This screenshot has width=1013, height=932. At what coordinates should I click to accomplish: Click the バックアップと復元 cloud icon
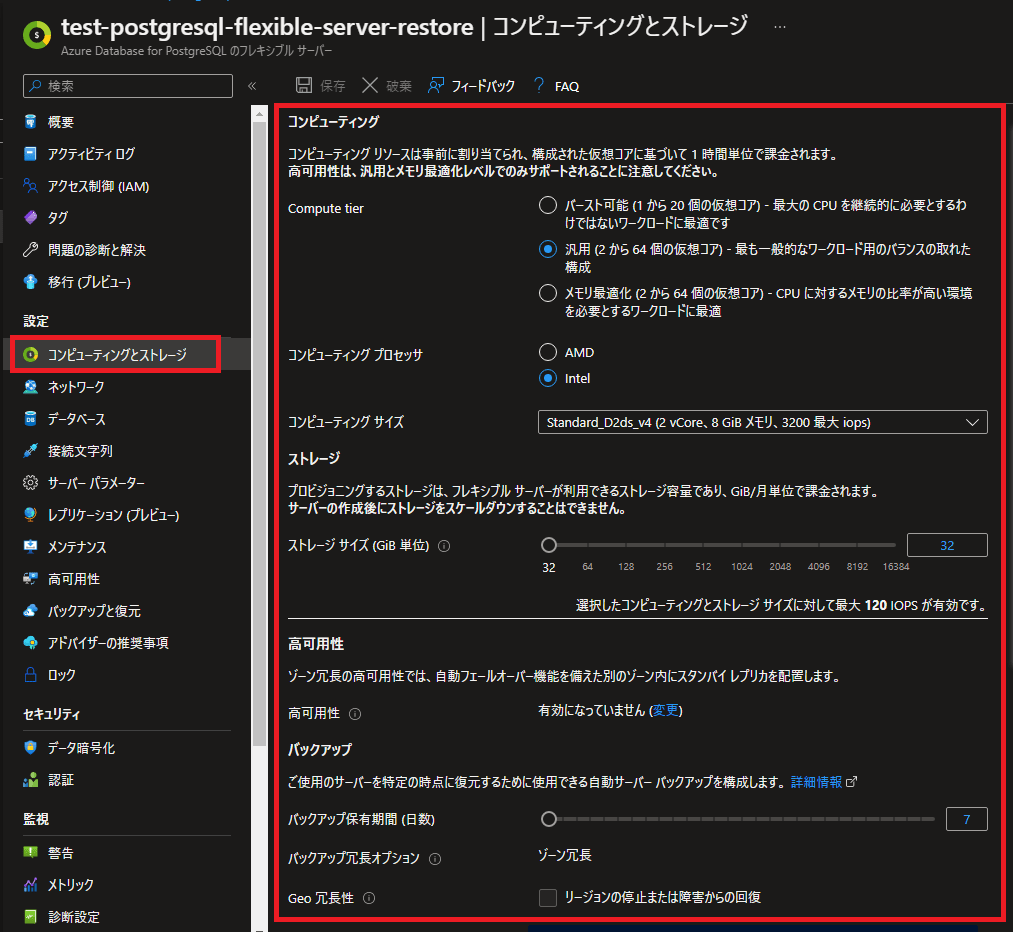coord(30,610)
